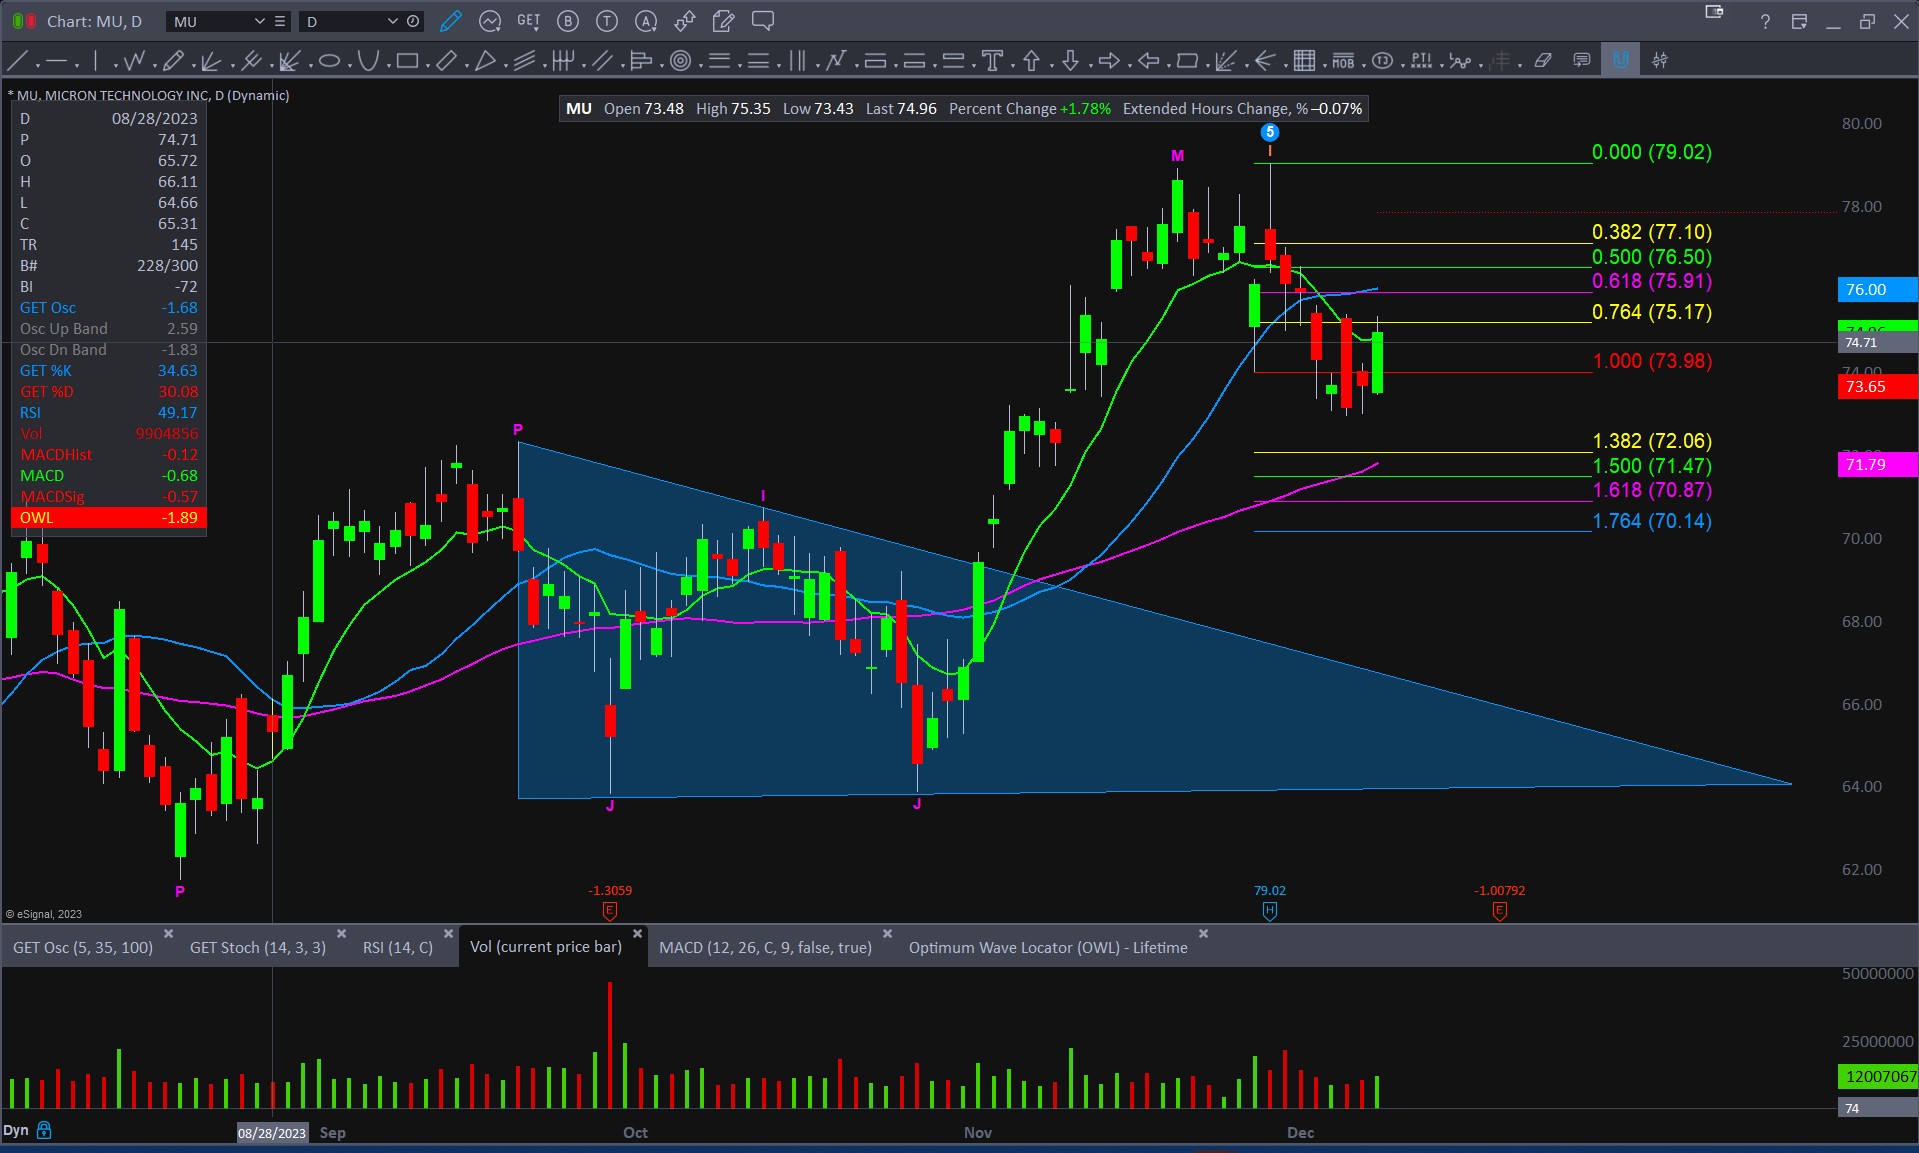The height and width of the screenshot is (1153, 1919).
Task: Switch to the RSI (14, C) tab
Action: click(x=397, y=947)
